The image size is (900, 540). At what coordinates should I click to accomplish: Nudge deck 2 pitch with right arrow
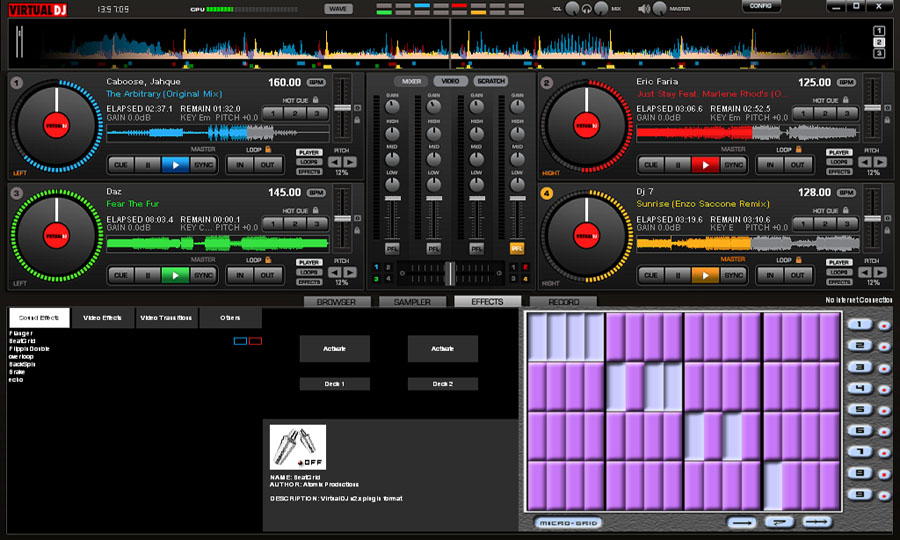coord(880,160)
